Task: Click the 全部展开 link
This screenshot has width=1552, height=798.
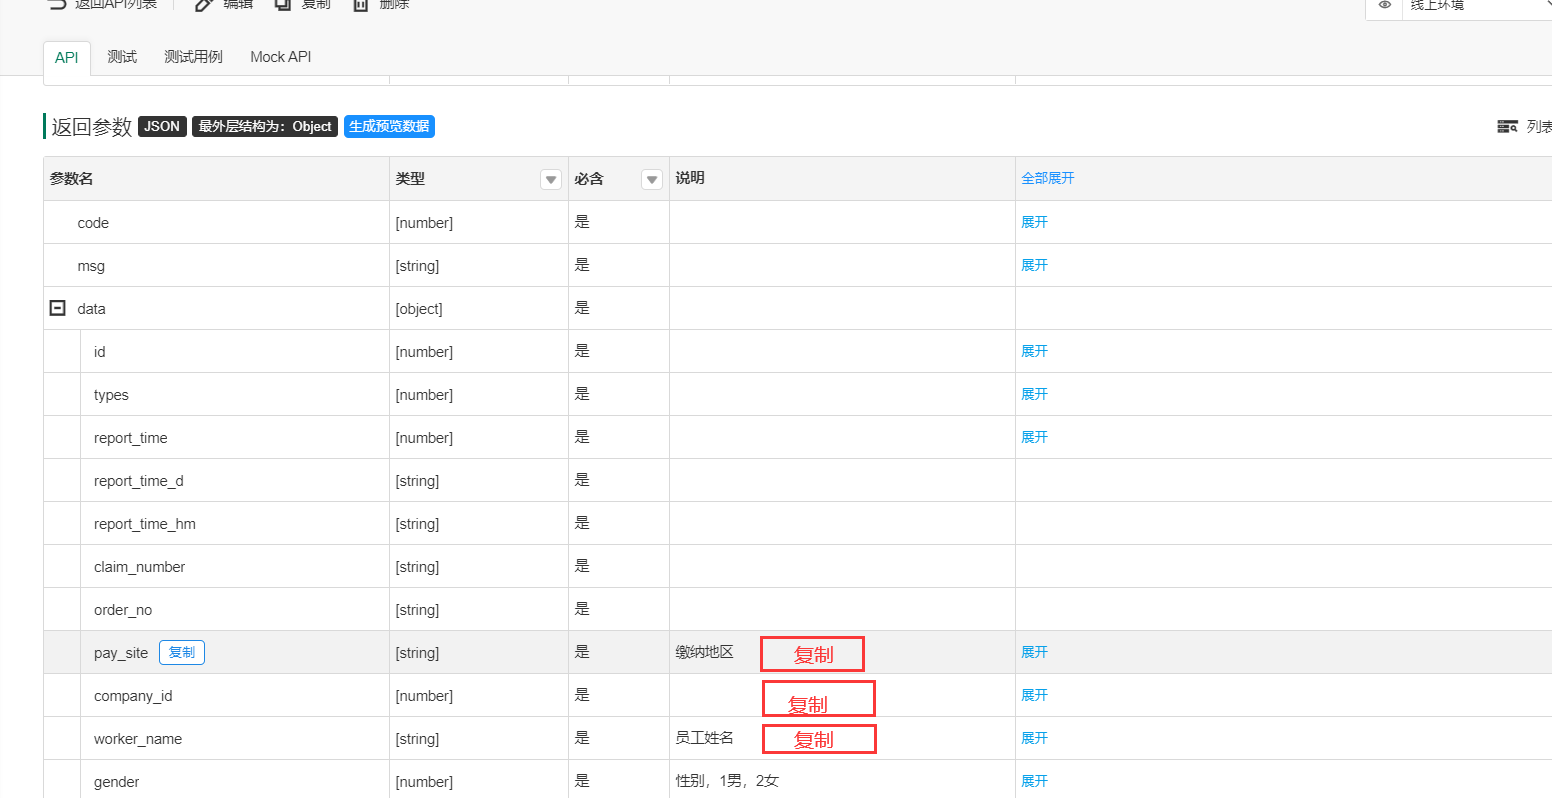Action: (1048, 178)
